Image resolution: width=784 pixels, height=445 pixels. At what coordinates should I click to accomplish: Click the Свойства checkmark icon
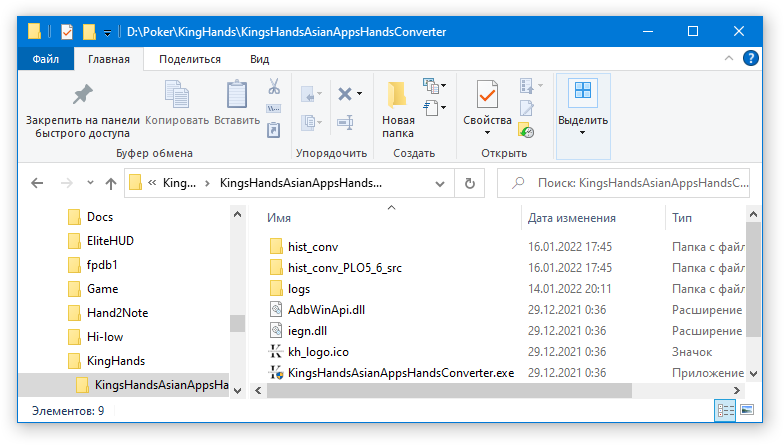click(x=487, y=94)
